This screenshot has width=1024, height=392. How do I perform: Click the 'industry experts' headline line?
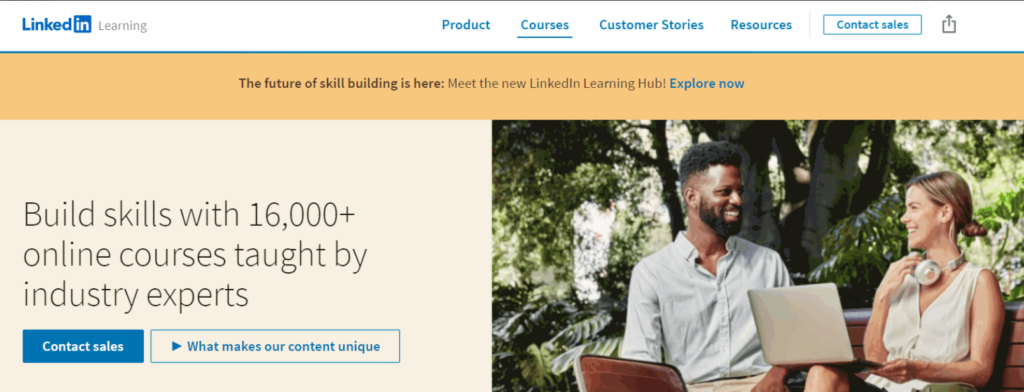point(136,295)
